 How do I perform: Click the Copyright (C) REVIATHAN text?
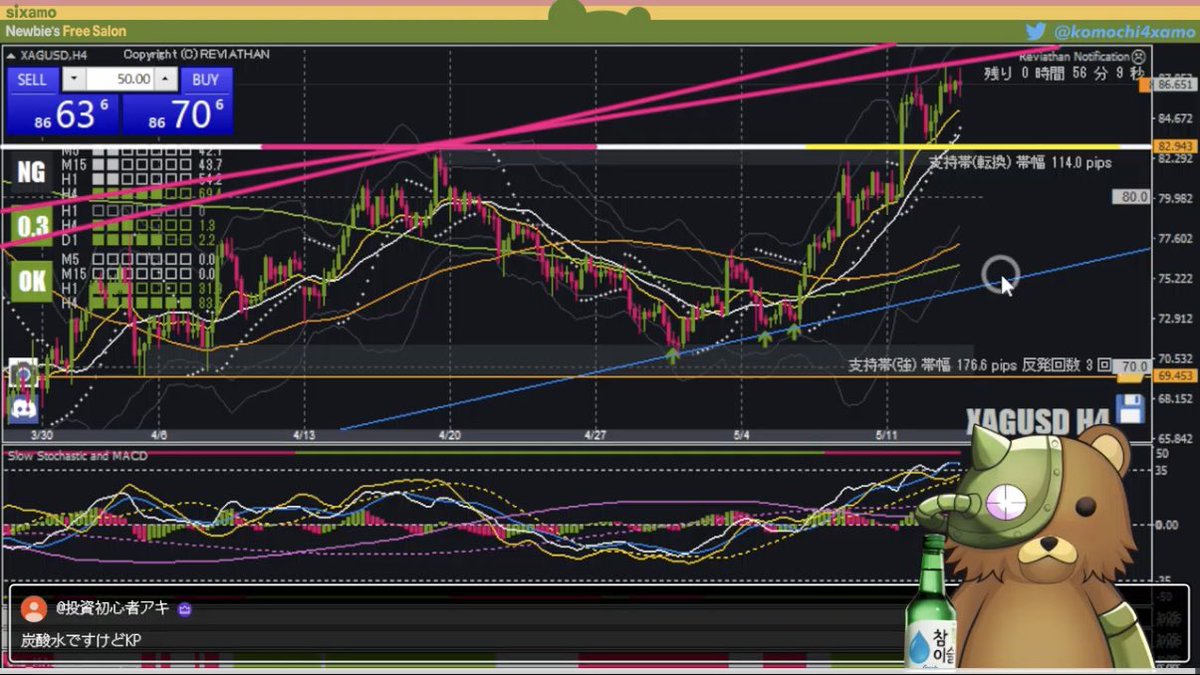(197, 54)
